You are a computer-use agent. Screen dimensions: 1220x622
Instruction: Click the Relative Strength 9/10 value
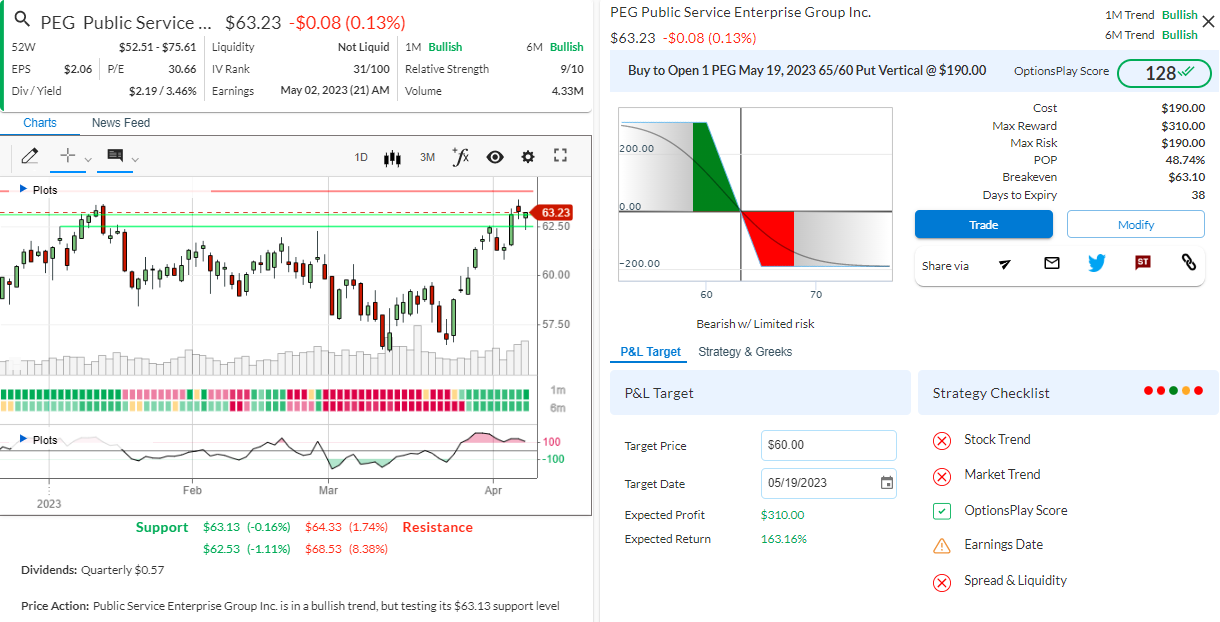572,69
